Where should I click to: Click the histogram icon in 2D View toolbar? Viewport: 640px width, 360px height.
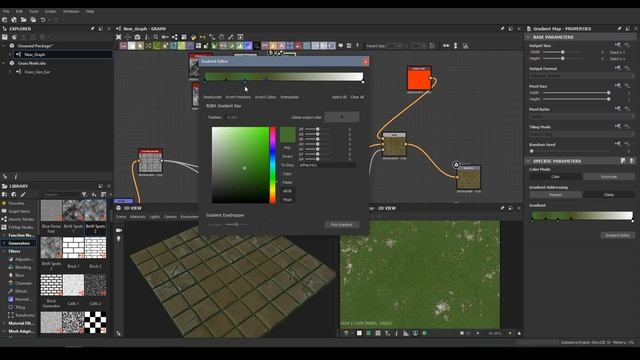pos(406,333)
